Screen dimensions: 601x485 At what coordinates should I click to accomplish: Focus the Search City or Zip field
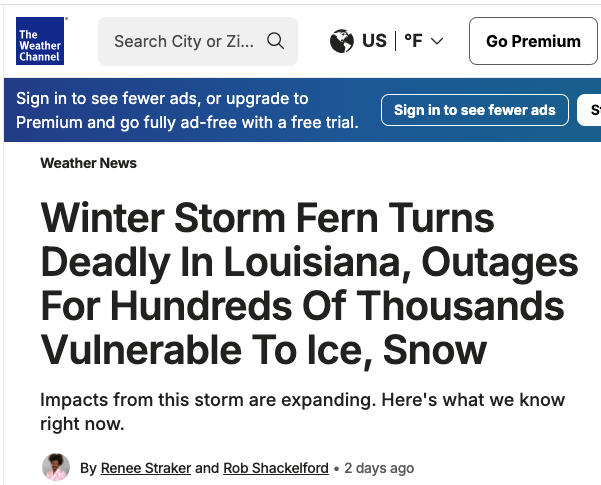pyautogui.click(x=185, y=41)
